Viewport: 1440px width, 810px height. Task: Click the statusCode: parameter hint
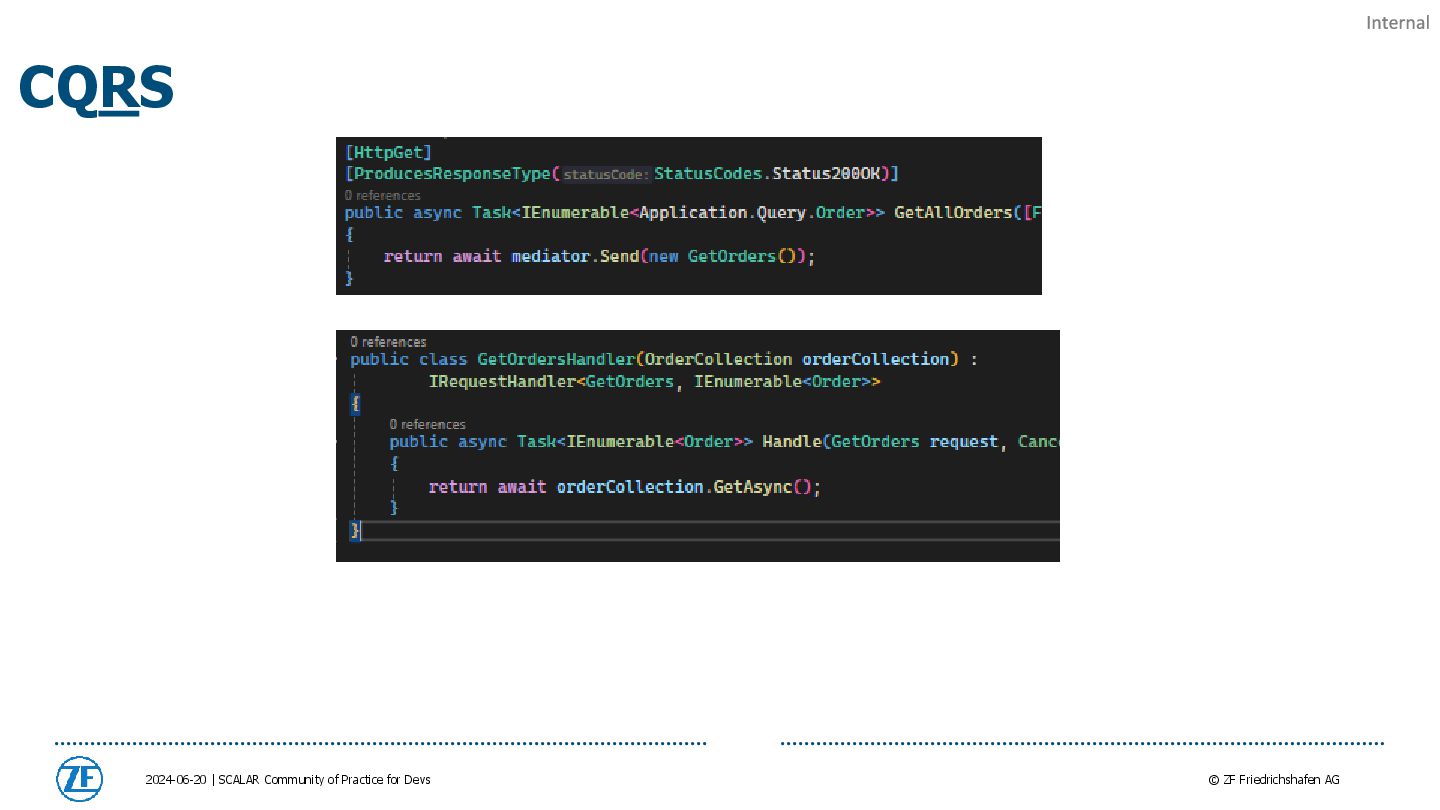(606, 175)
